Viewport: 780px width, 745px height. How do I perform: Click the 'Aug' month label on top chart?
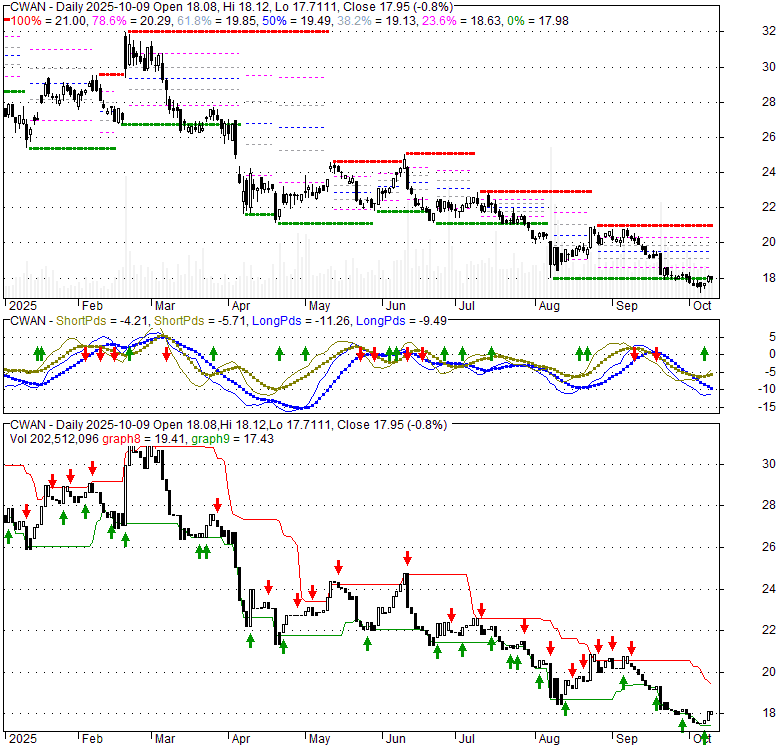(x=549, y=305)
